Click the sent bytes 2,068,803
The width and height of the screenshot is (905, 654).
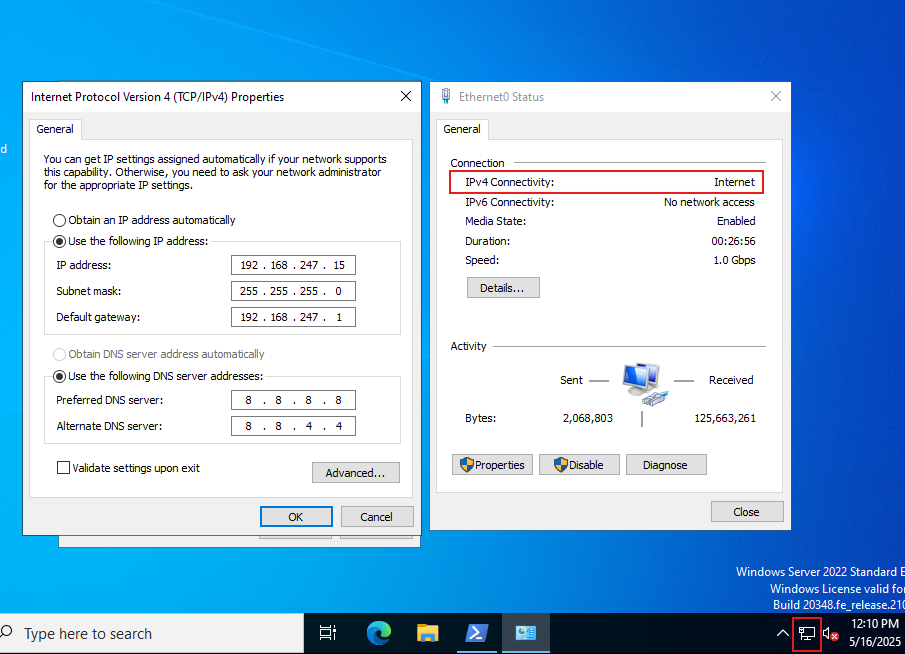588,418
